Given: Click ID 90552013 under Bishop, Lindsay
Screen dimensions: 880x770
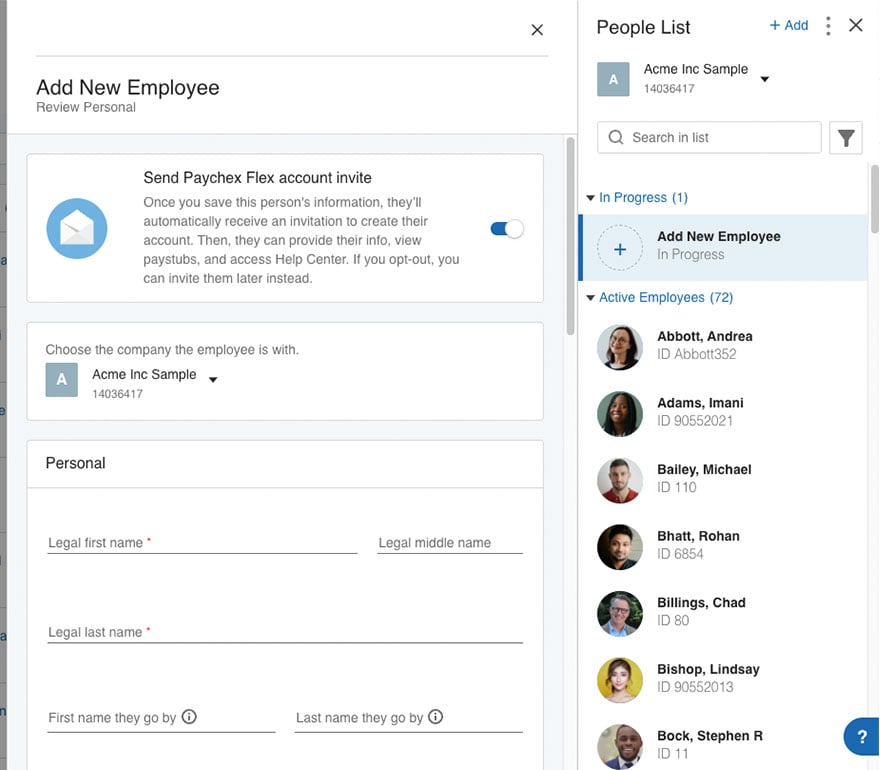Looking at the screenshot, I should pyautogui.click(x=695, y=687).
